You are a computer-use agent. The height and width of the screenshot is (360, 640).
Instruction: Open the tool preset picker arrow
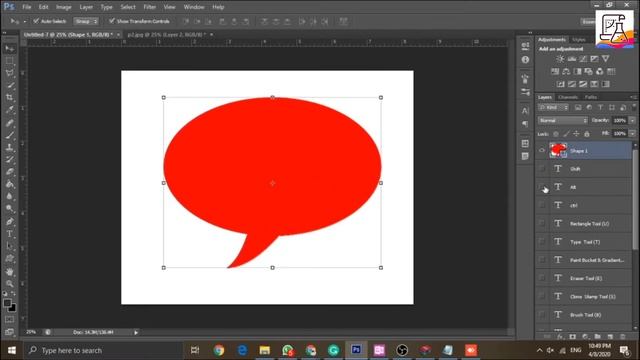[24, 21]
